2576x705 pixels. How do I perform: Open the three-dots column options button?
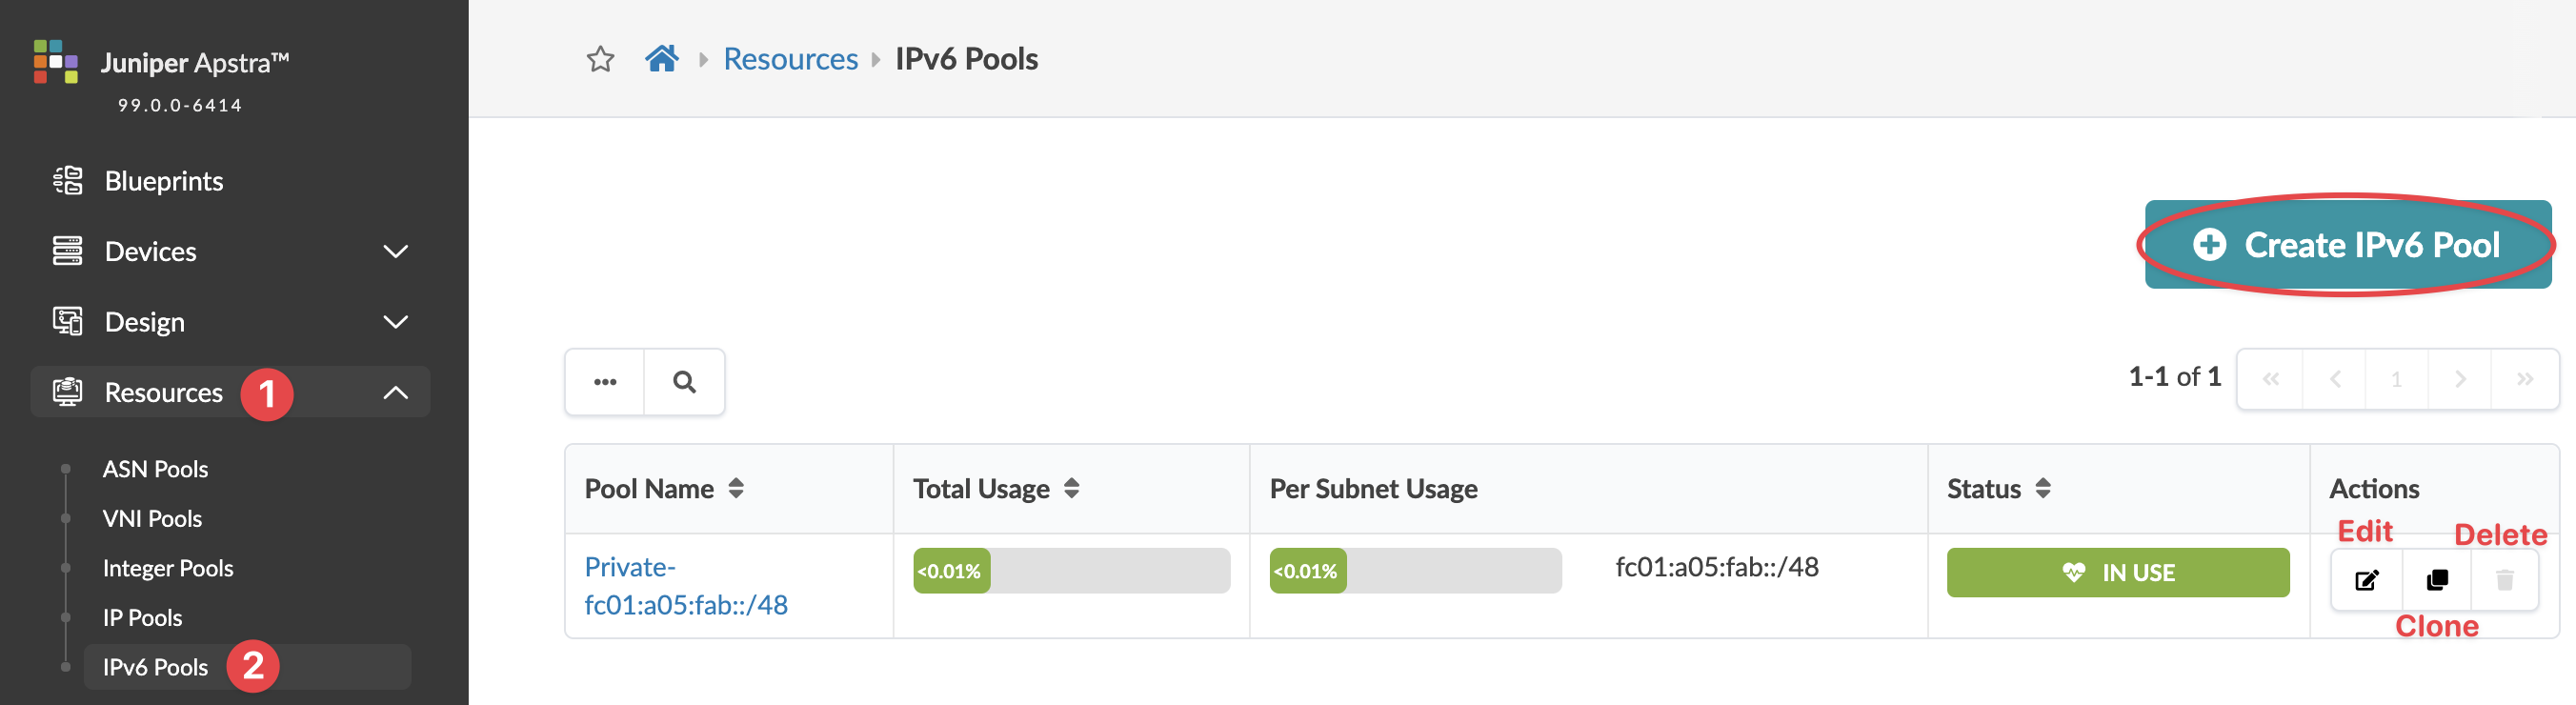pyautogui.click(x=605, y=382)
